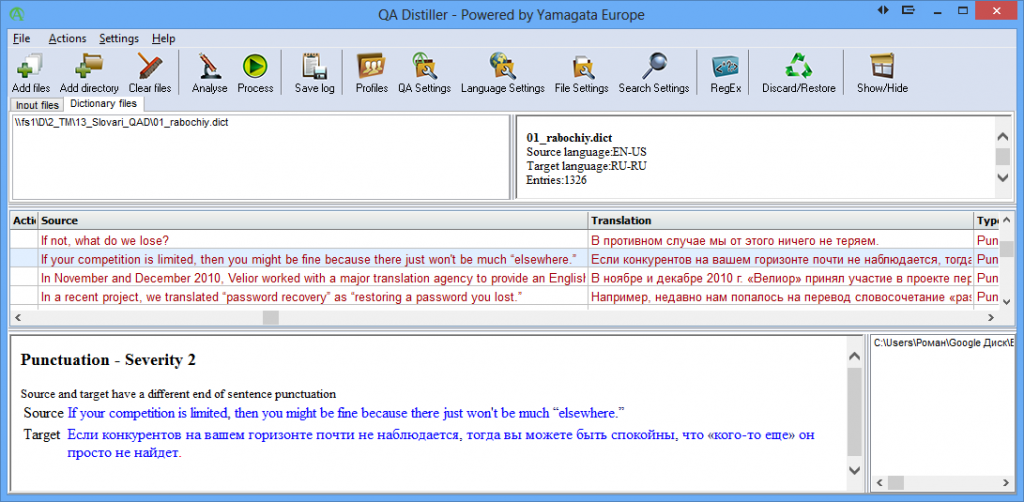Switch to the Input files tab
1024x502 pixels.
click(37, 105)
